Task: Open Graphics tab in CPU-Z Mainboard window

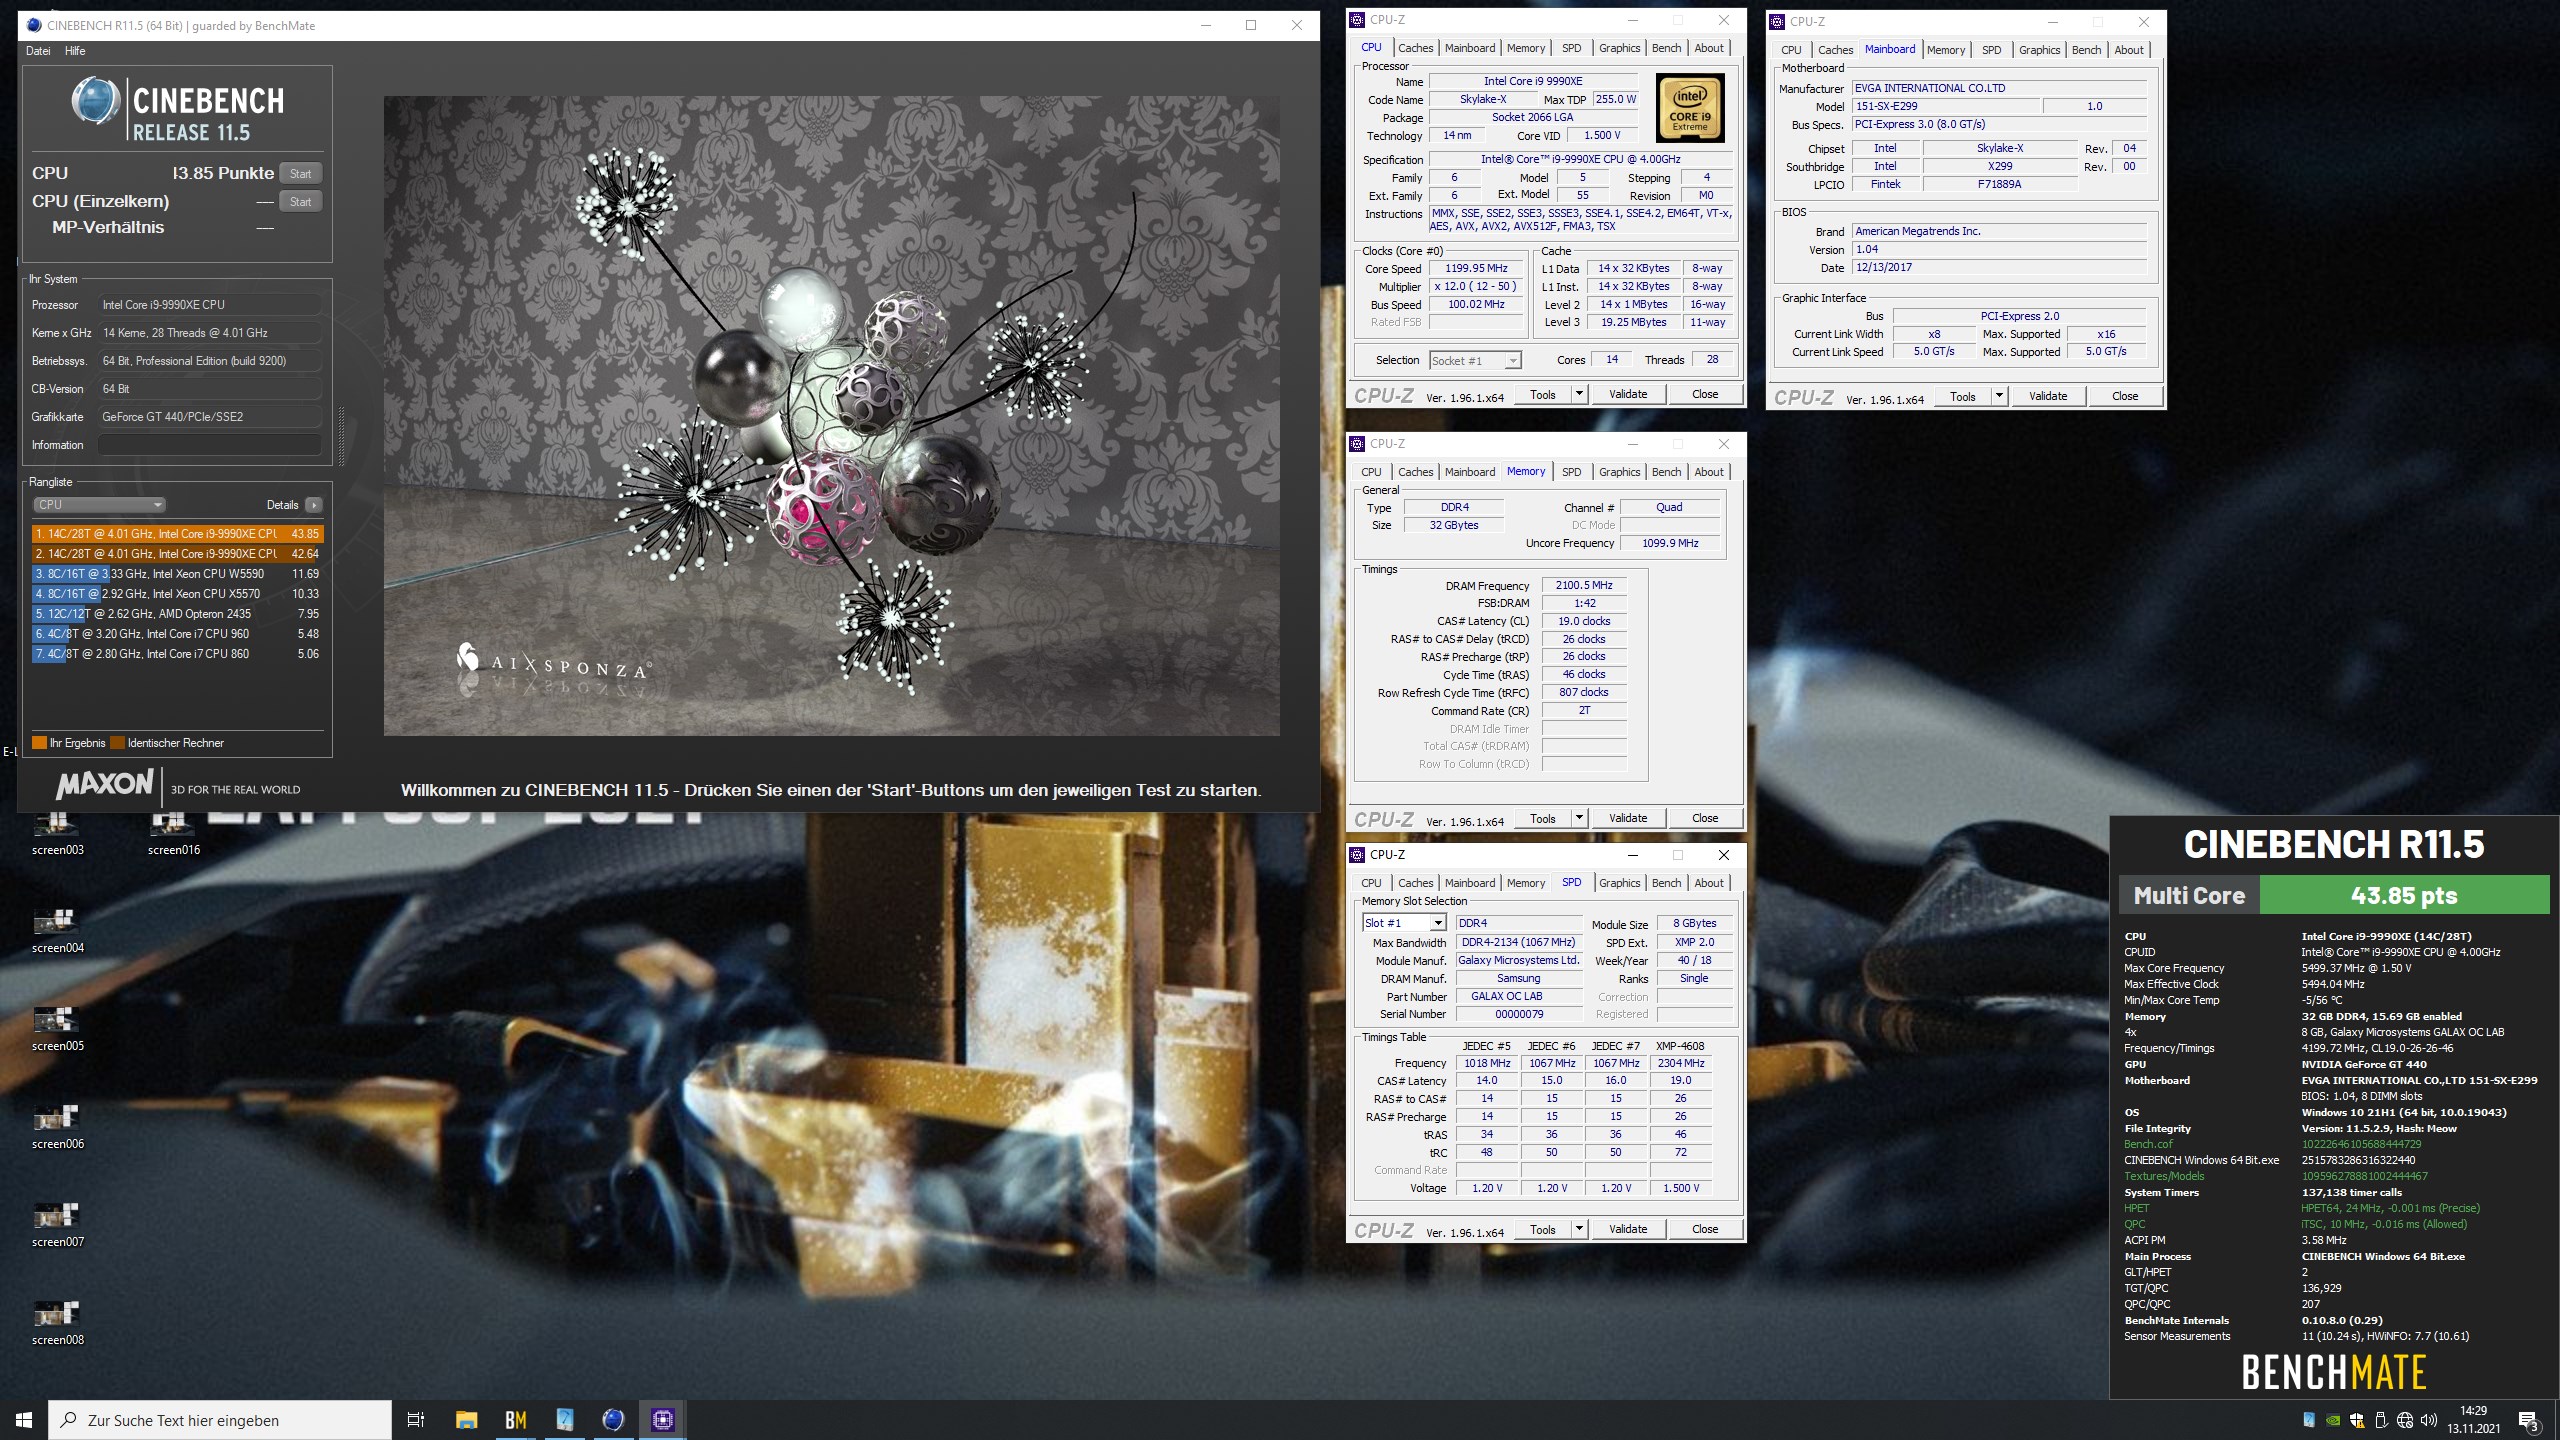Action: (2039, 50)
